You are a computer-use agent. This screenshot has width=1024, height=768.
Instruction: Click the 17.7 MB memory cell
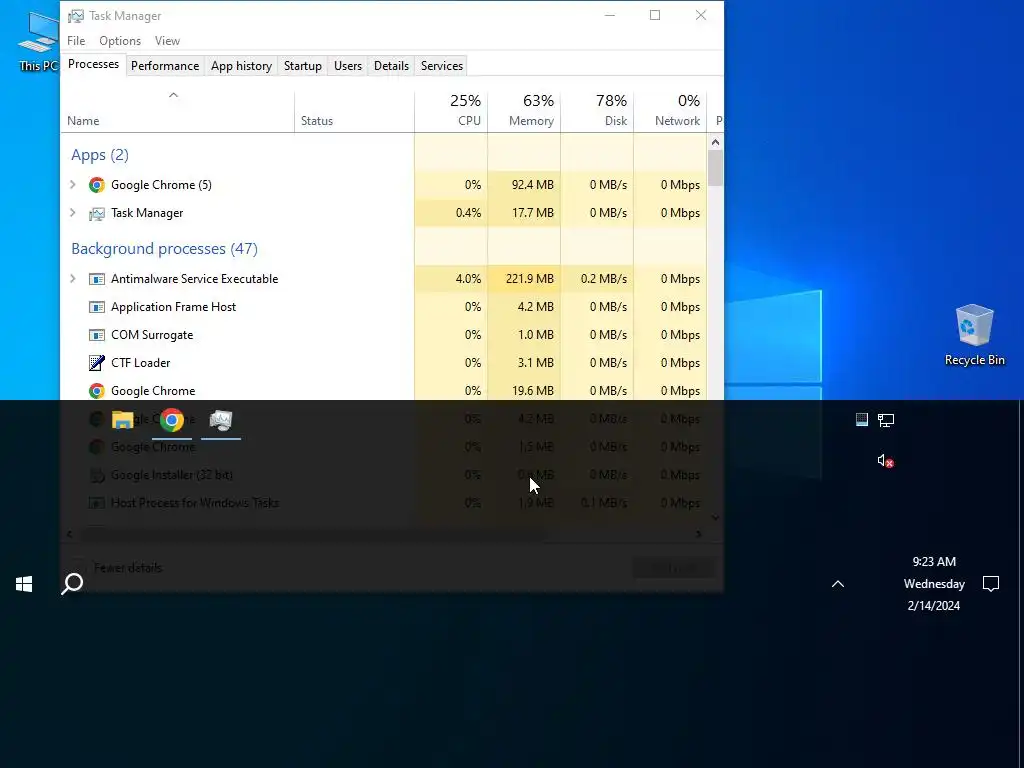[x=524, y=213]
